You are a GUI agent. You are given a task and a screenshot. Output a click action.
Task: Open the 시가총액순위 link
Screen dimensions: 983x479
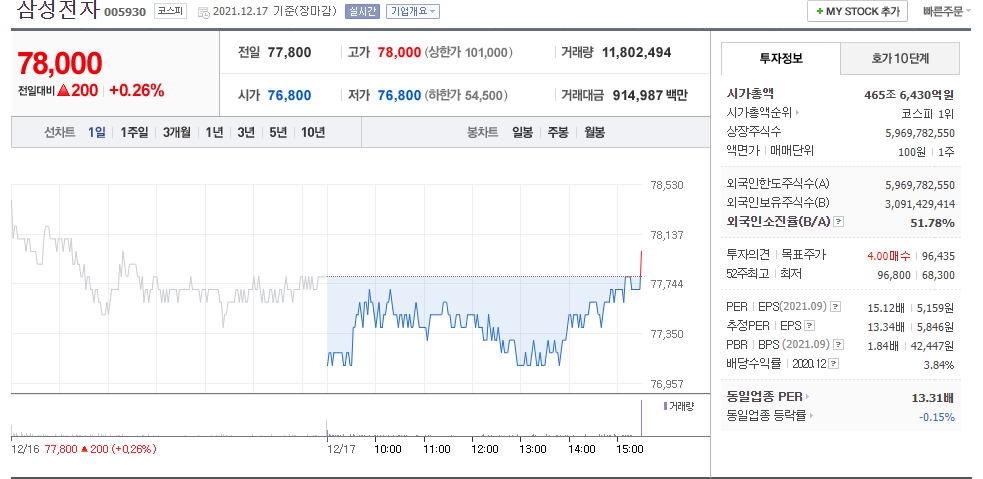pos(759,113)
